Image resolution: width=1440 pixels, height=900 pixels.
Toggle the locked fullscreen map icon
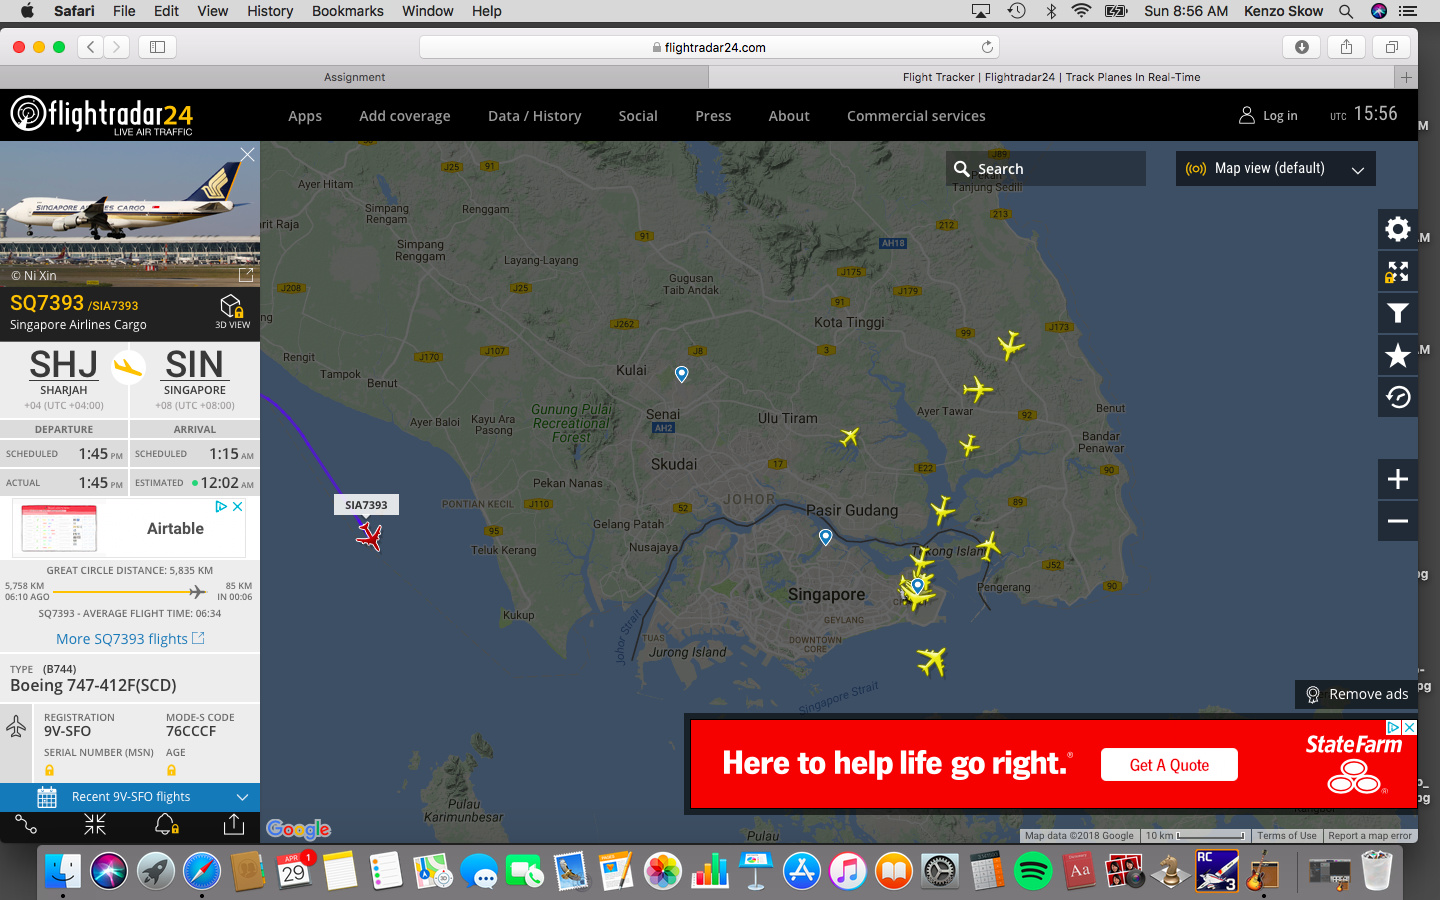(x=1397, y=271)
